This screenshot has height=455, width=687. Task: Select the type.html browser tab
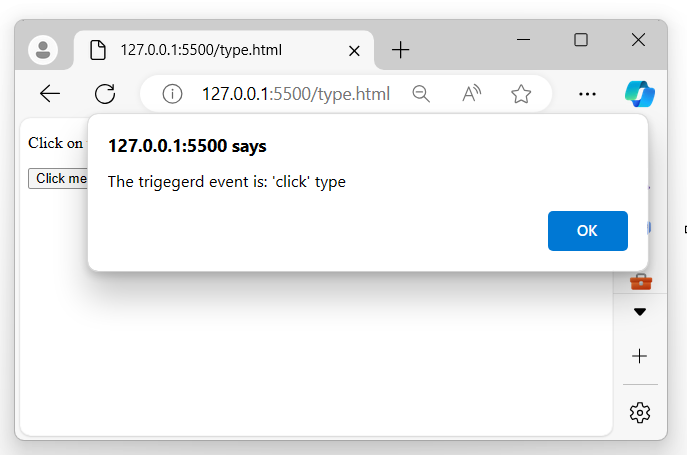pyautogui.click(x=220, y=50)
